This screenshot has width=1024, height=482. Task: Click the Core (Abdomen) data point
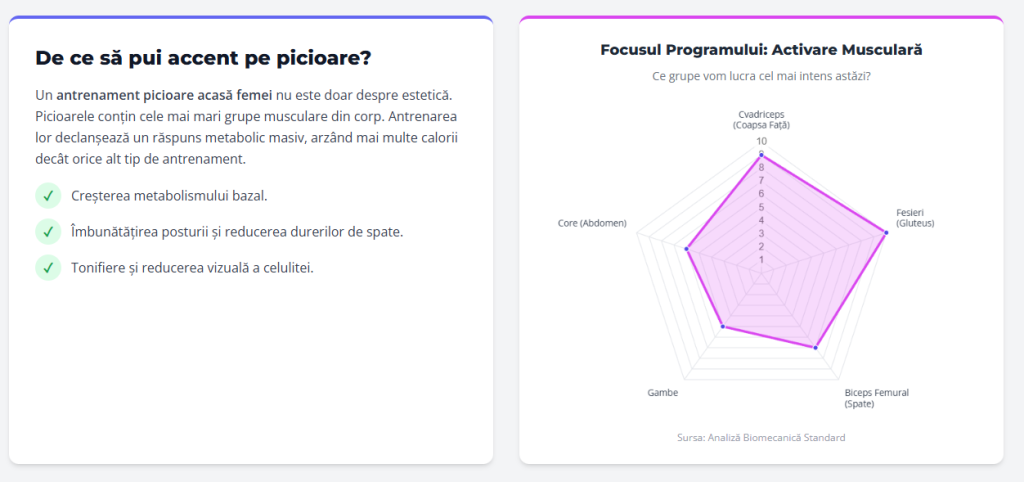687,249
